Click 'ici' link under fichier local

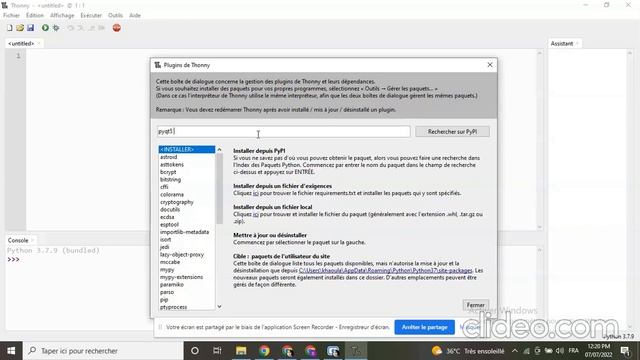[256, 214]
